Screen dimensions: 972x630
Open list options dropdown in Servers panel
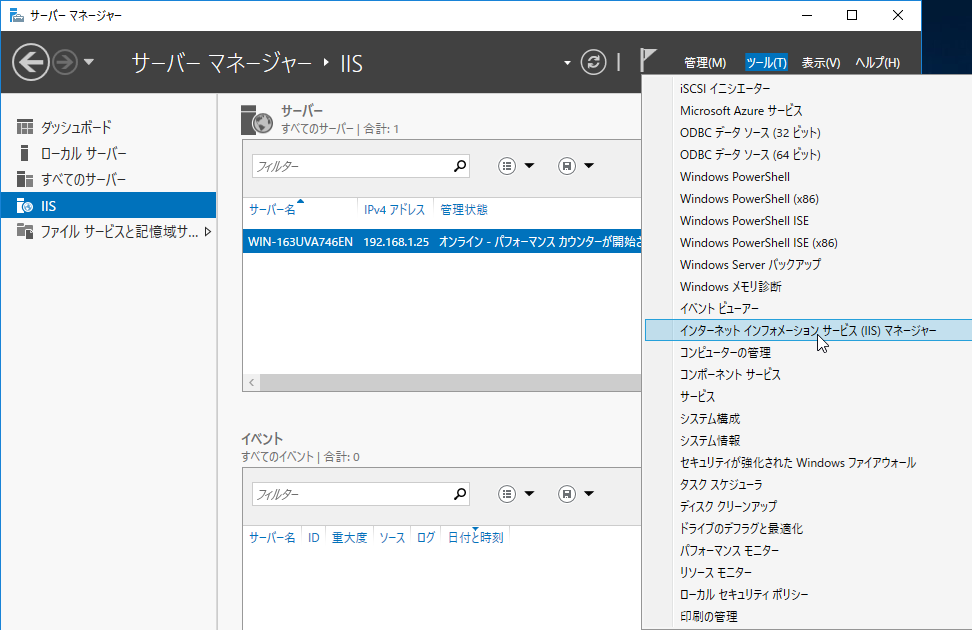pyautogui.click(x=517, y=166)
